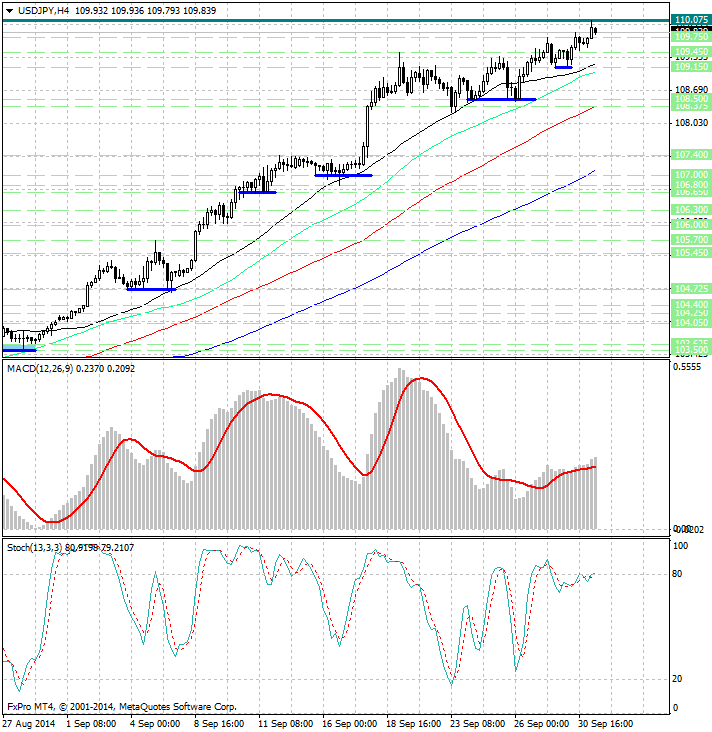Click the MACD(12,26,9) indicator label
The image size is (712, 732).
(x=40, y=368)
